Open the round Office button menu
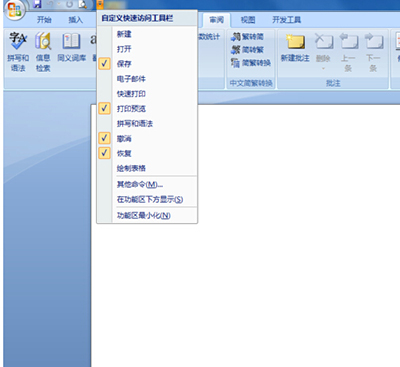The width and height of the screenshot is (400, 367). point(15,10)
